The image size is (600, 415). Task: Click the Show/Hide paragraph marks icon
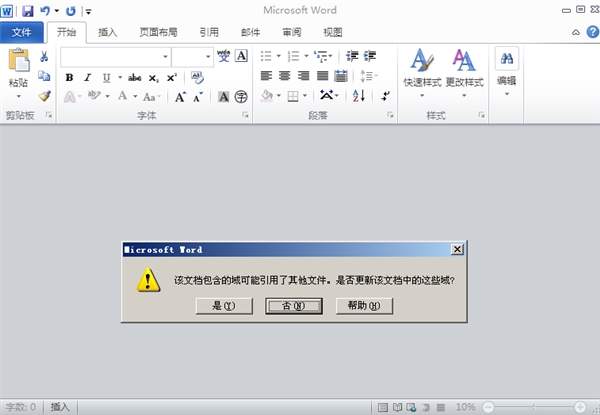tap(385, 96)
